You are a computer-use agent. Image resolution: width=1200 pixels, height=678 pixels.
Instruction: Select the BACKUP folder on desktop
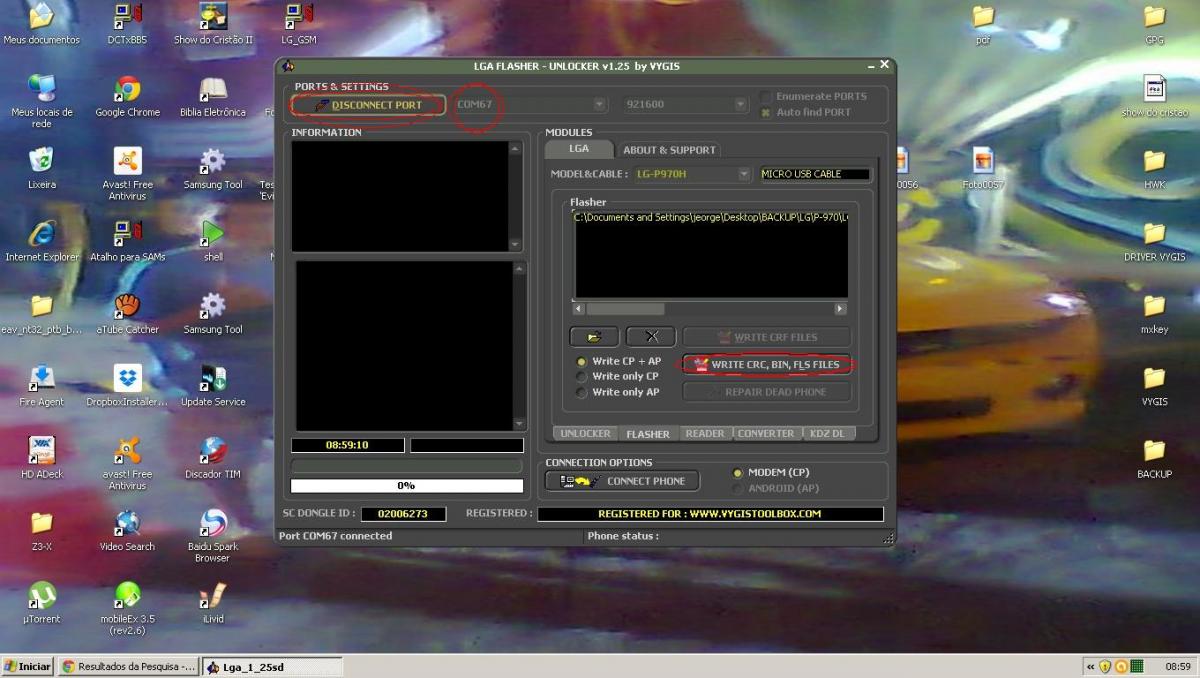pos(1154,456)
